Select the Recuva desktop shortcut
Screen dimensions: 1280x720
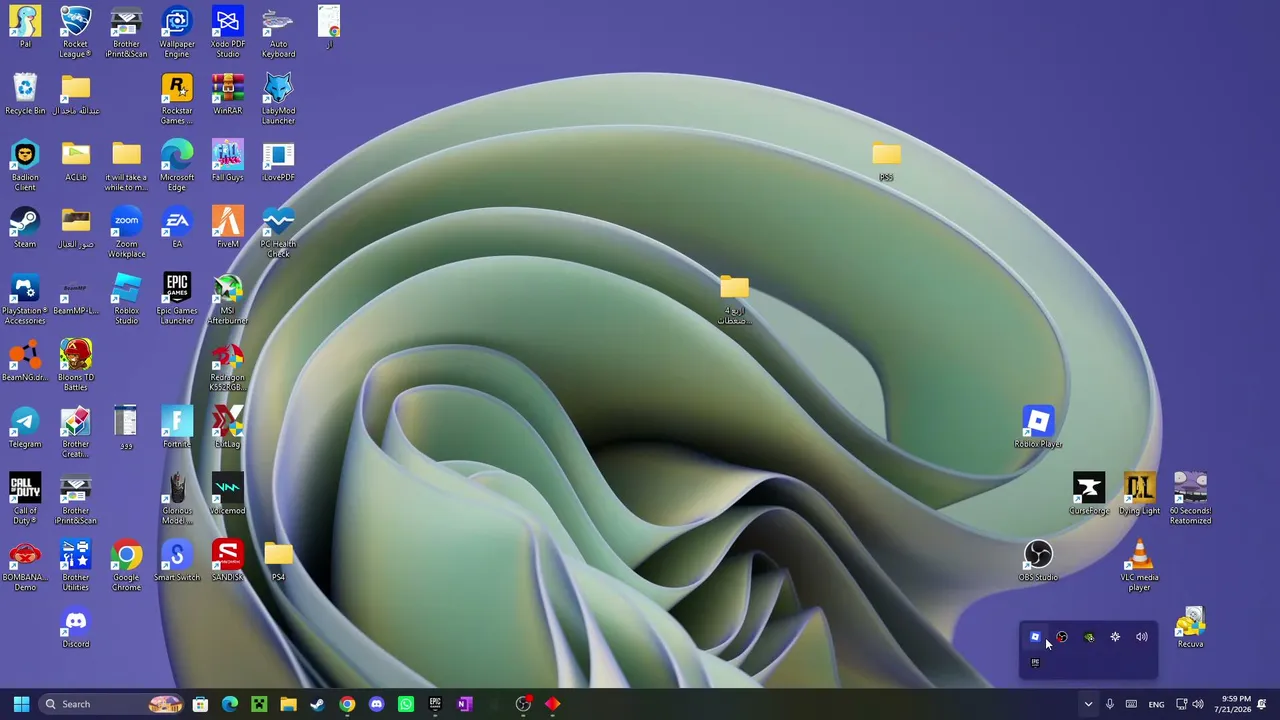point(1190,628)
